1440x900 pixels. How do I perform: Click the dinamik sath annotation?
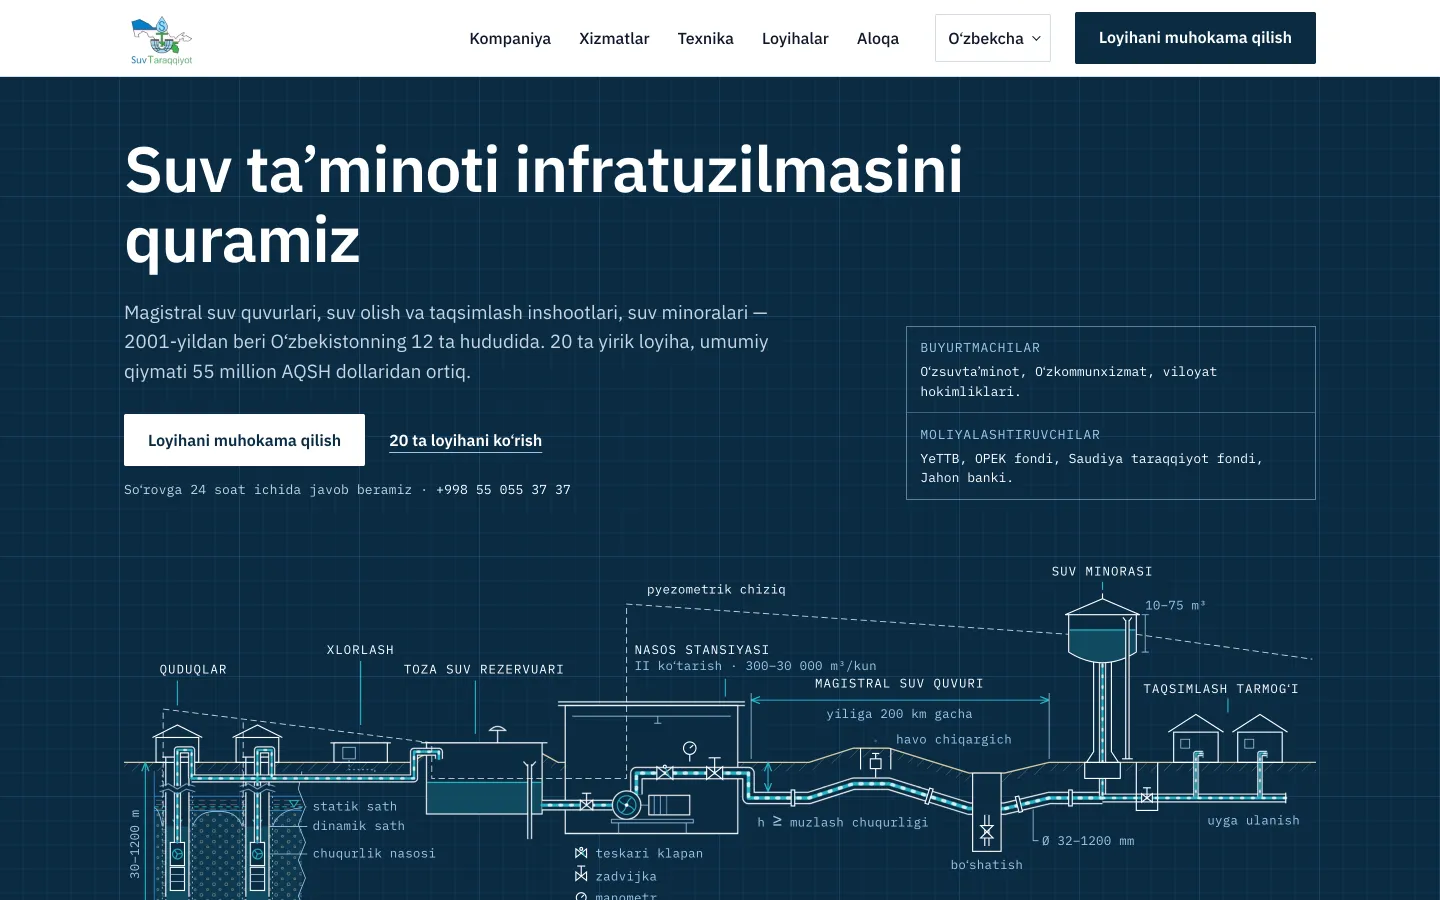click(359, 827)
